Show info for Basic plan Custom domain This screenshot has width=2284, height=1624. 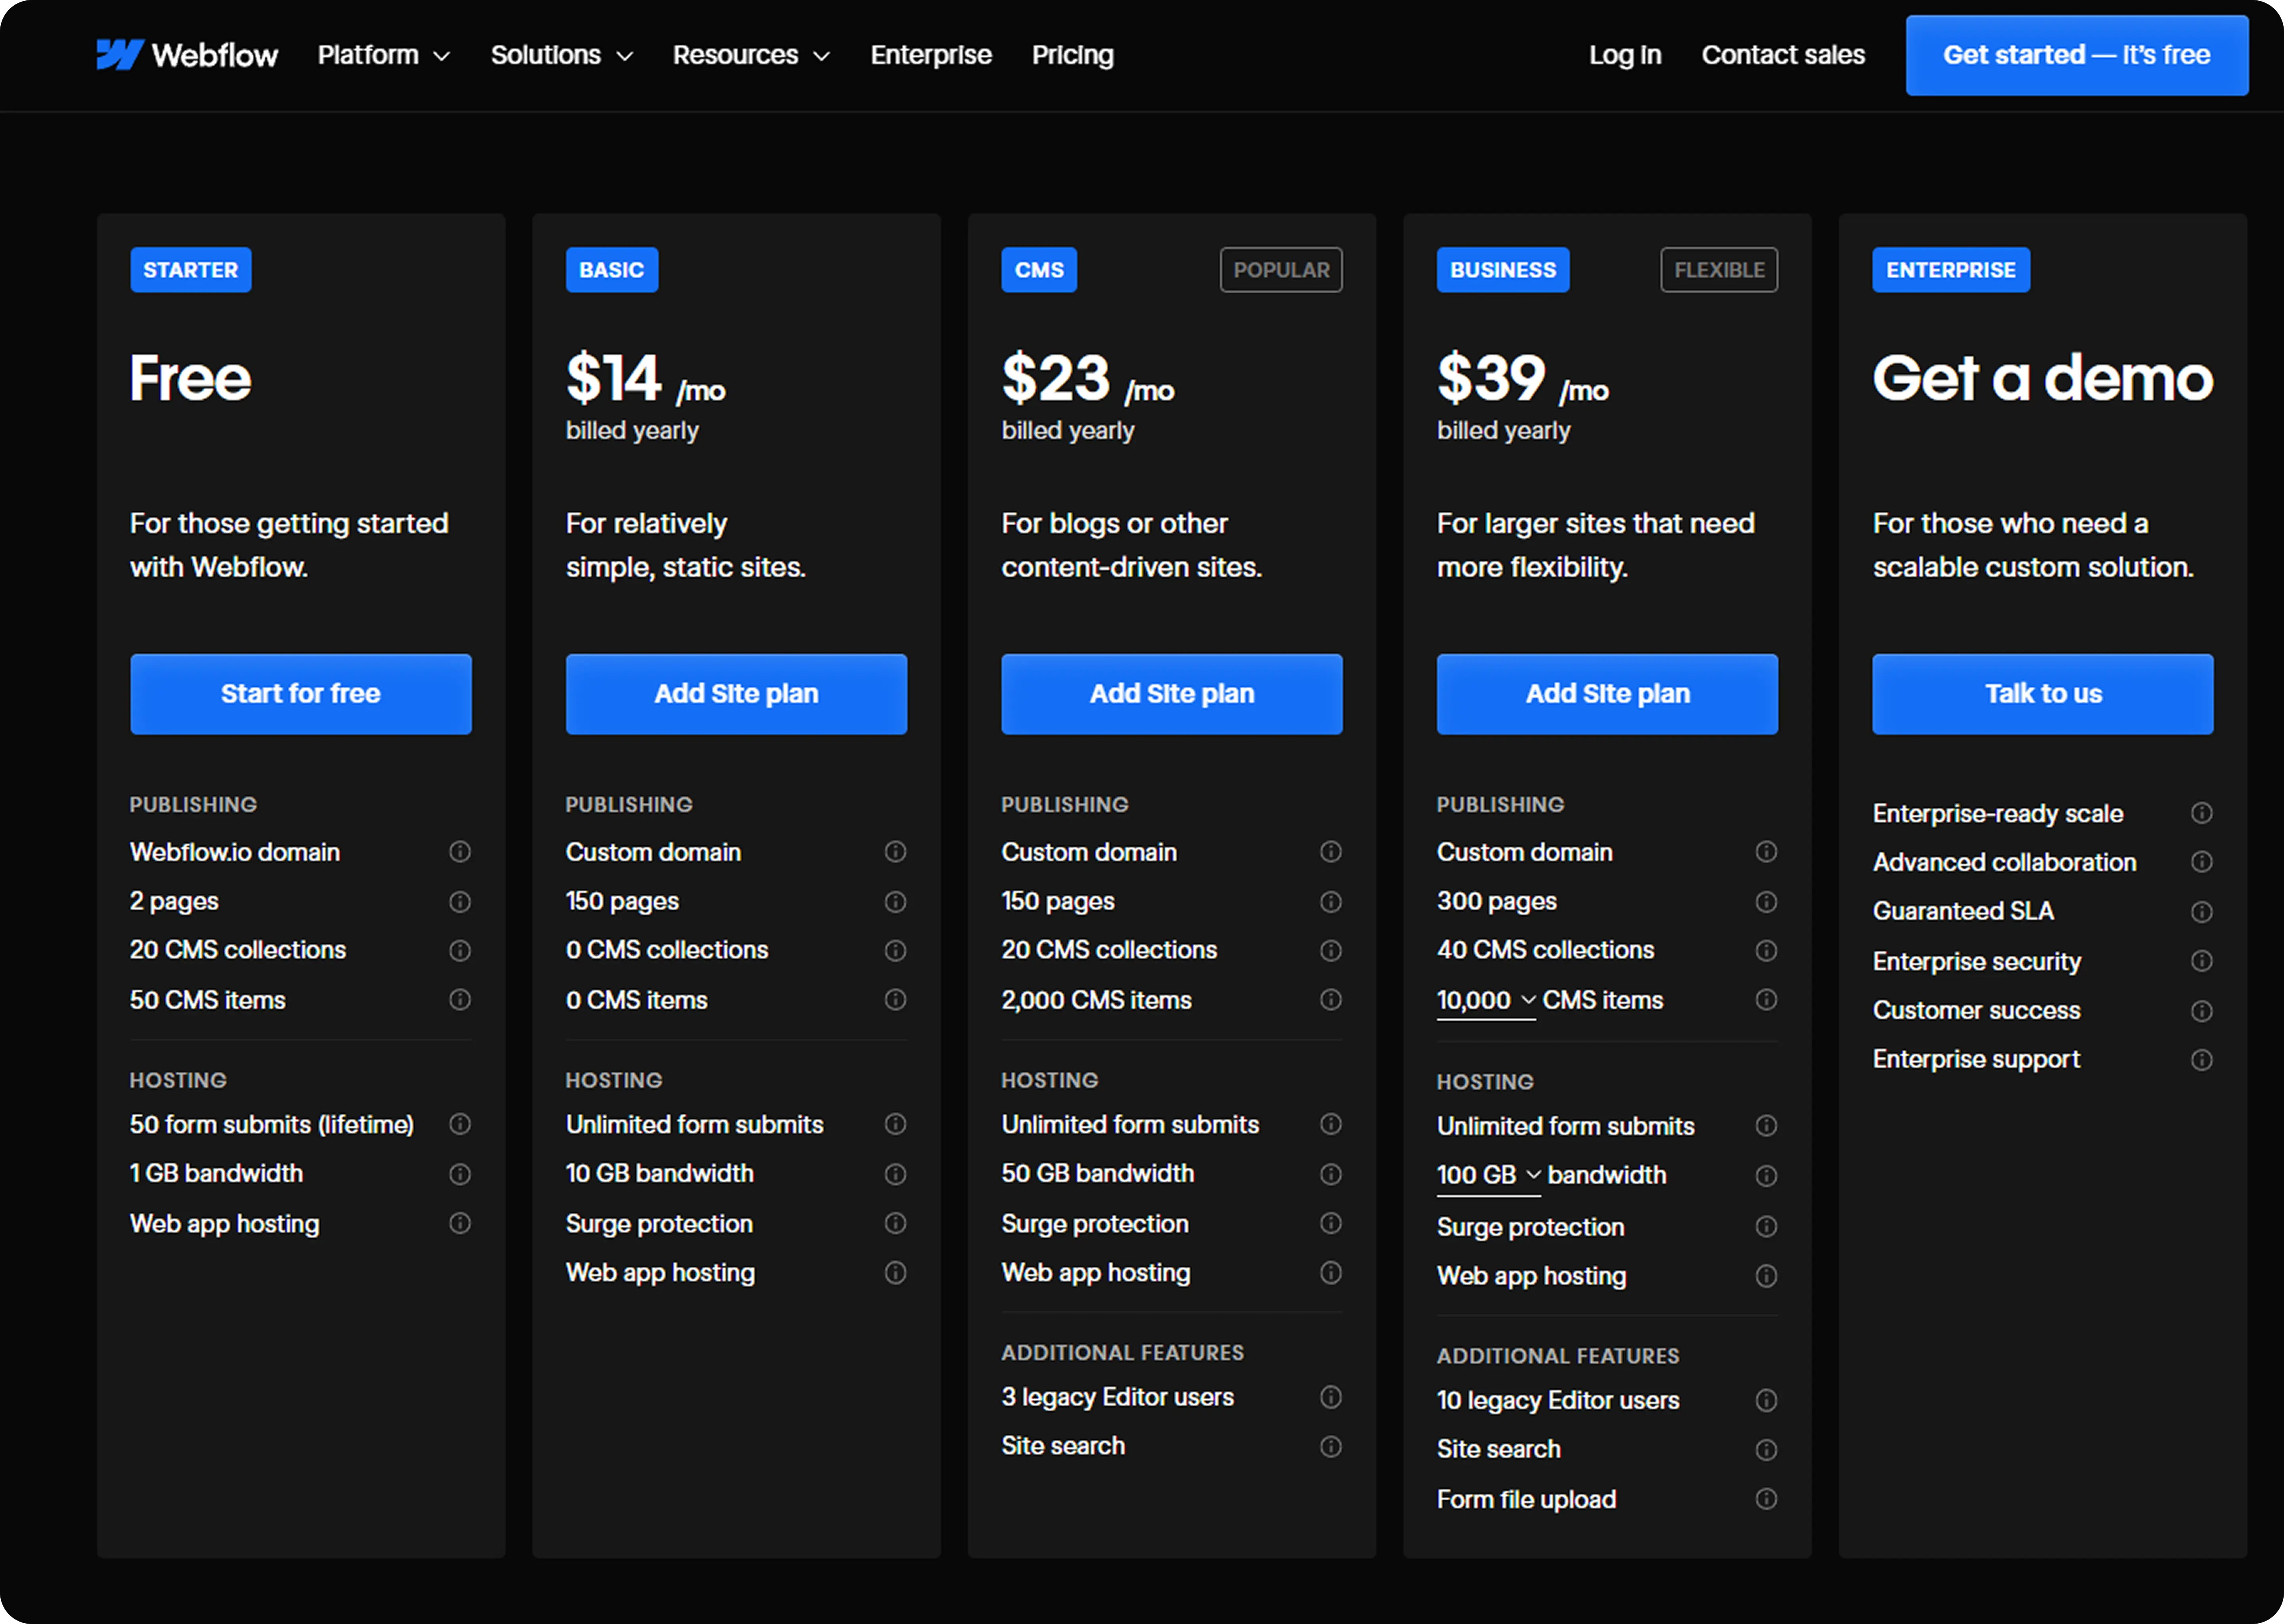(896, 852)
